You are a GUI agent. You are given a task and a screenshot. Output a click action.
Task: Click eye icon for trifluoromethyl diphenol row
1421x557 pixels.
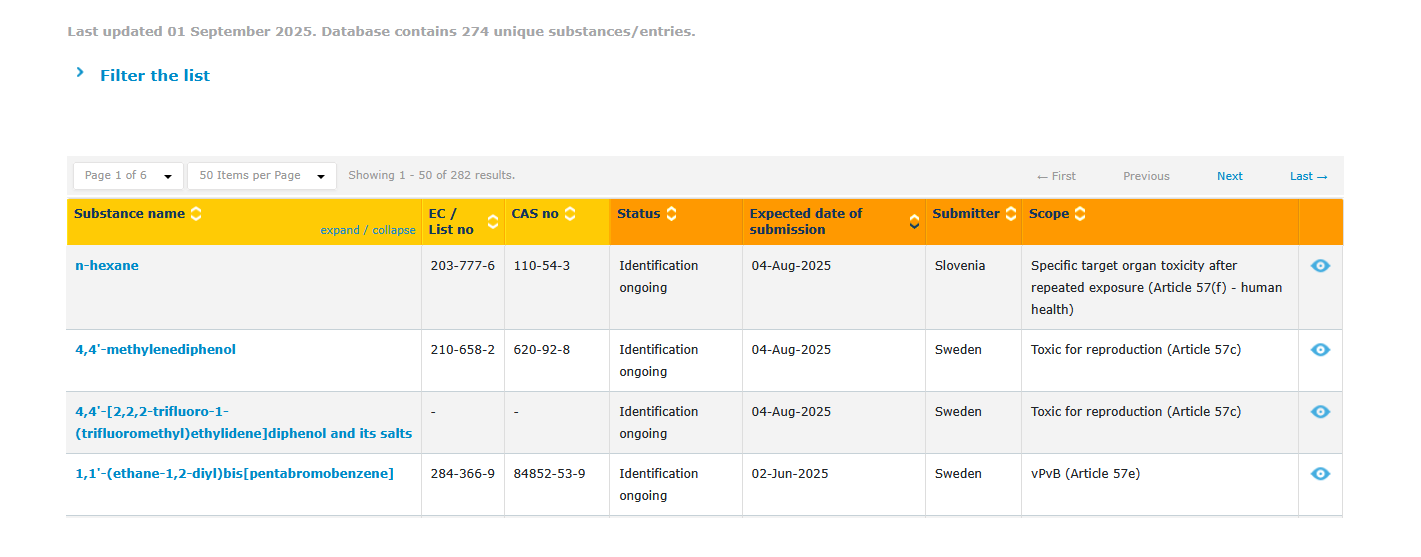(1321, 412)
